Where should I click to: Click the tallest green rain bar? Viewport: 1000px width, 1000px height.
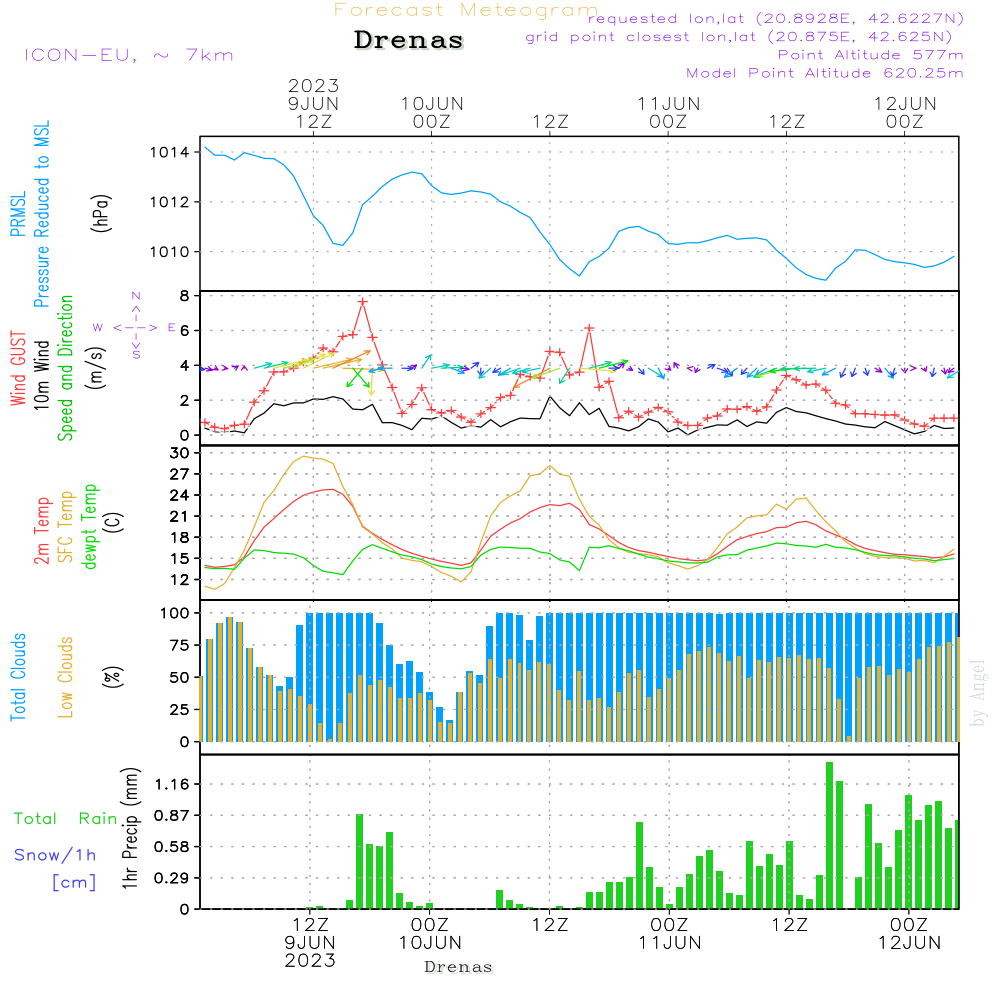[x=829, y=835]
